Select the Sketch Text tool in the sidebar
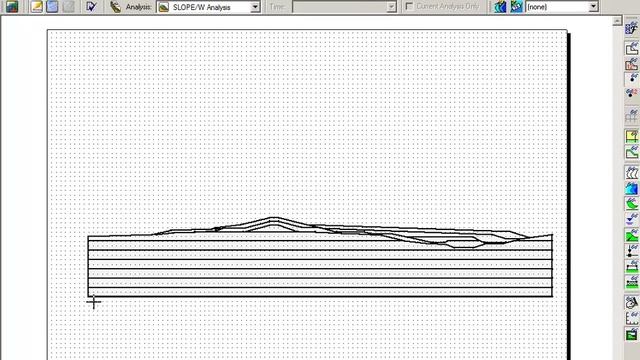The image size is (640, 360). coord(631,302)
